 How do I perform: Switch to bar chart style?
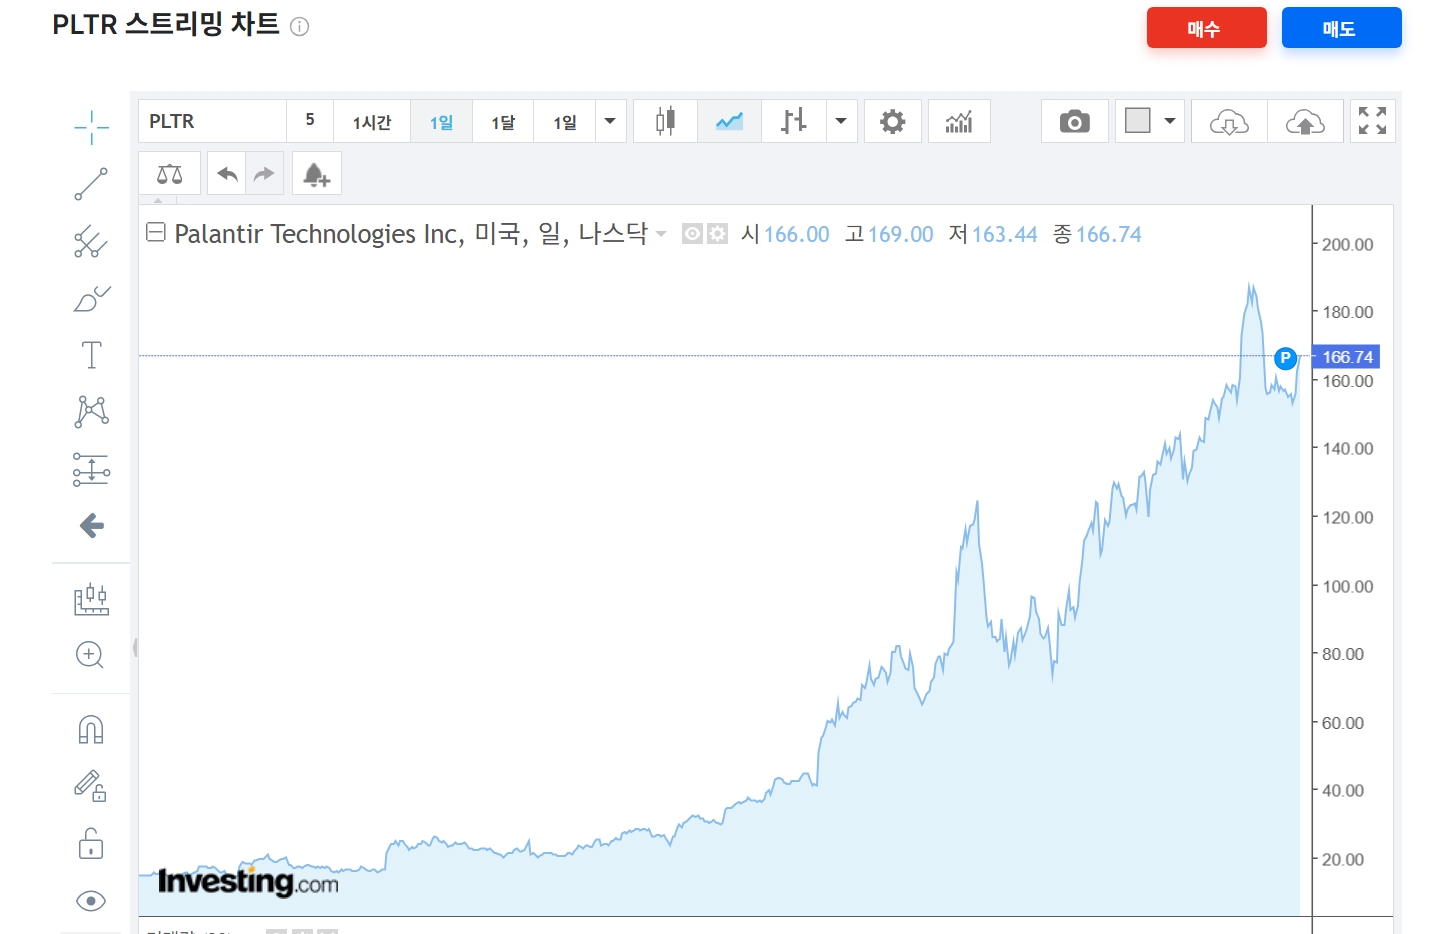pos(794,121)
